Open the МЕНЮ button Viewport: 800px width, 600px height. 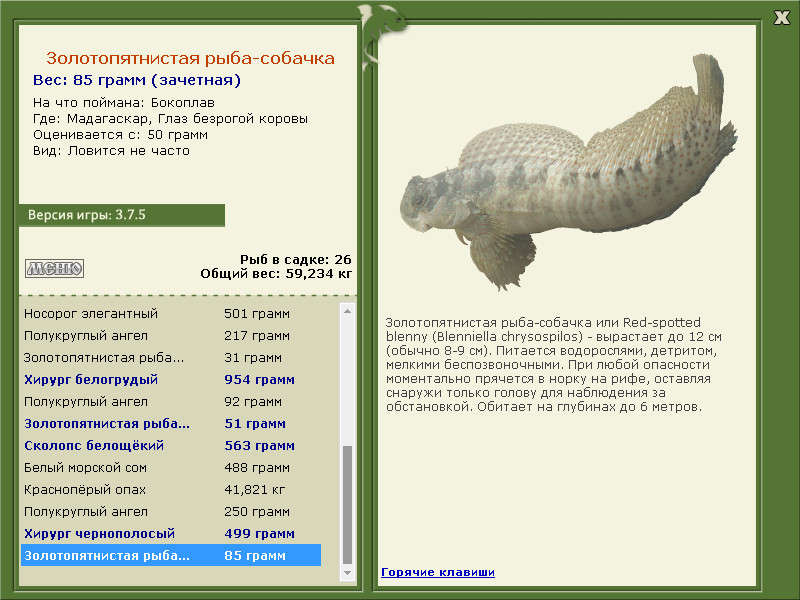[54, 268]
